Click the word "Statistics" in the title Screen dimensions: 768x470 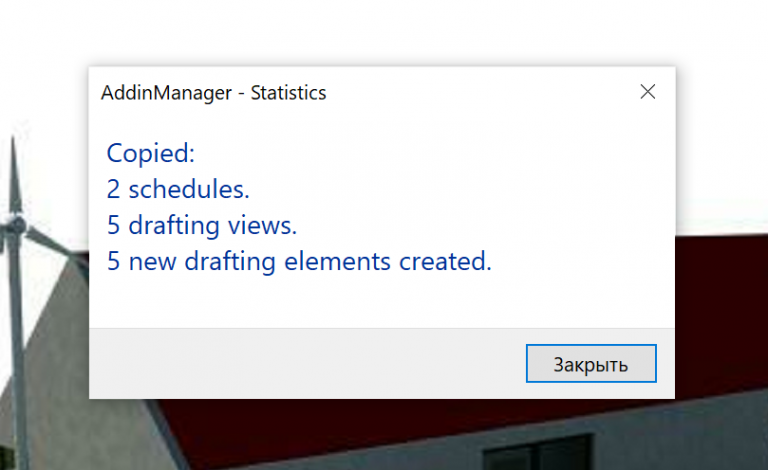tap(288, 93)
